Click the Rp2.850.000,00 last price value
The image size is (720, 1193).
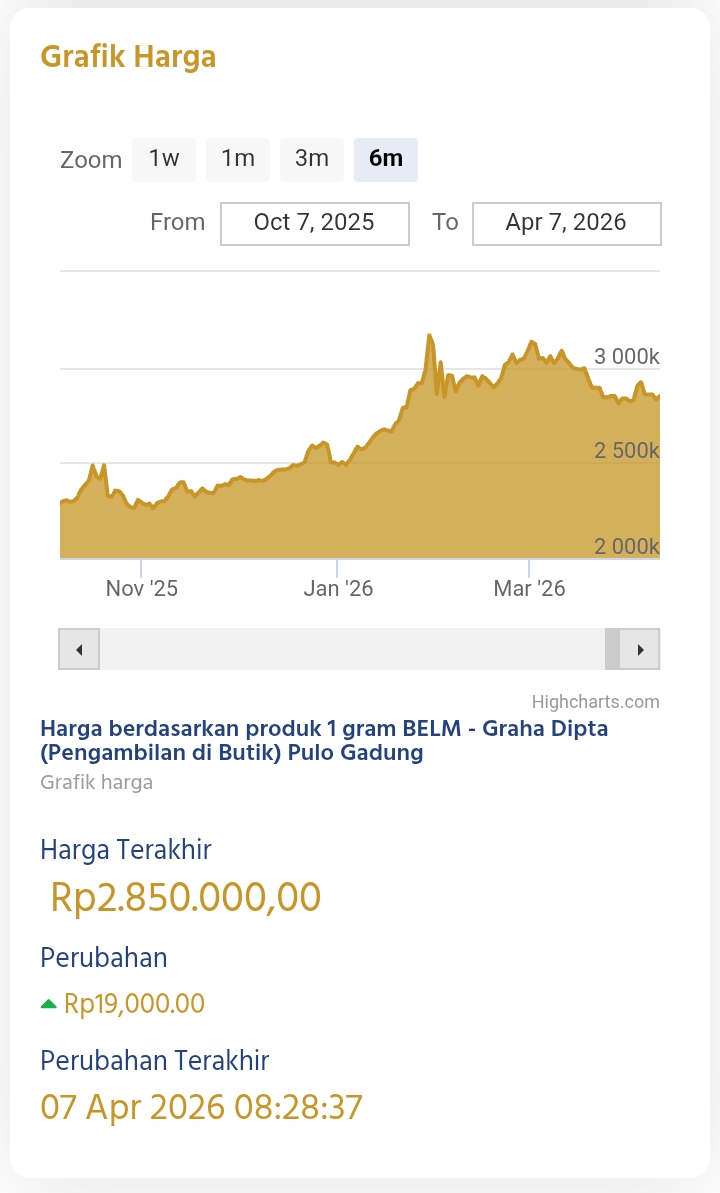pos(186,897)
